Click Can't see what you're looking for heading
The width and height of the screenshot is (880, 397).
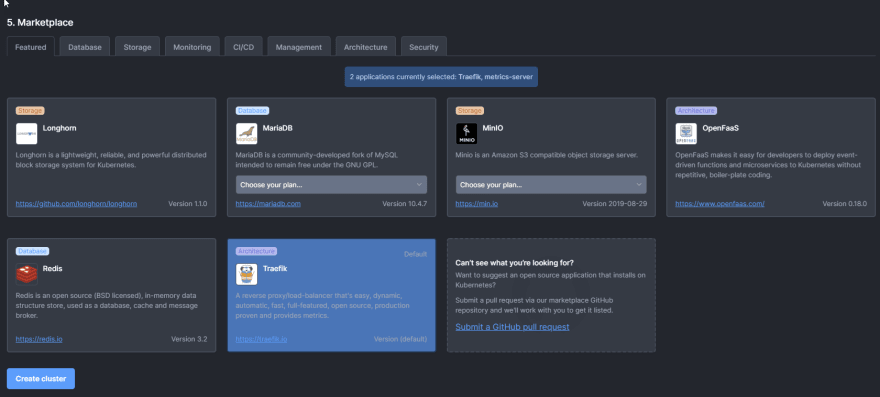click(x=514, y=263)
